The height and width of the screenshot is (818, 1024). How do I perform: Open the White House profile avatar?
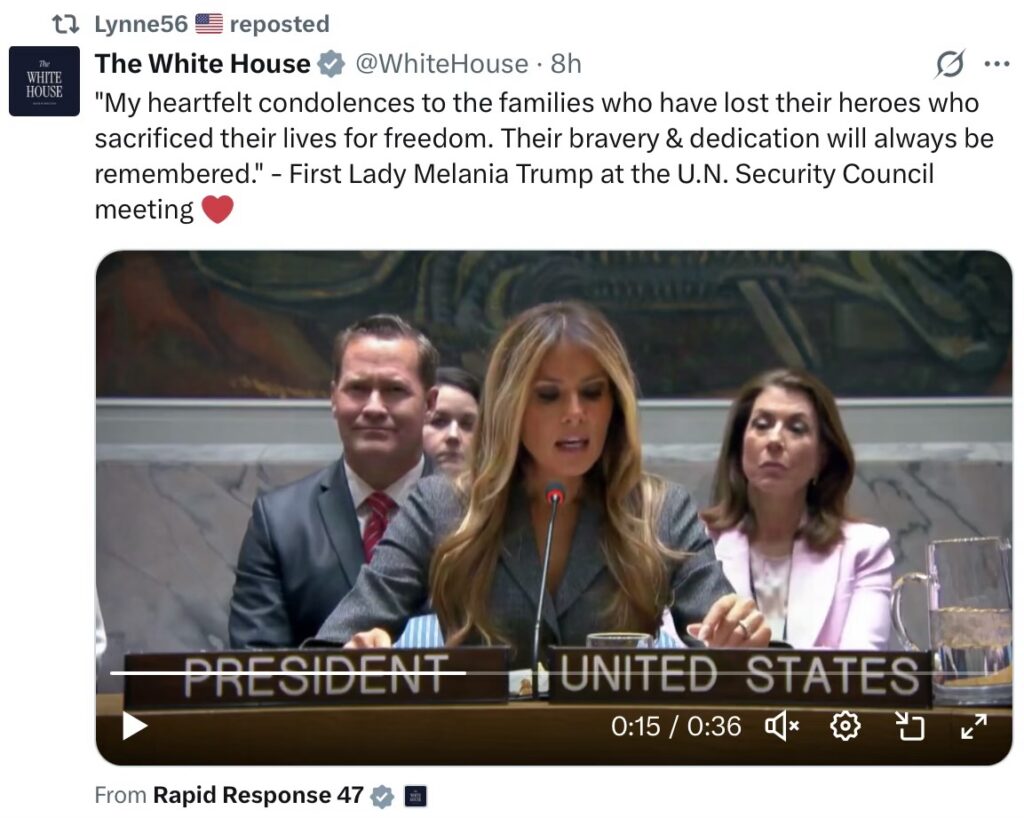click(x=44, y=81)
